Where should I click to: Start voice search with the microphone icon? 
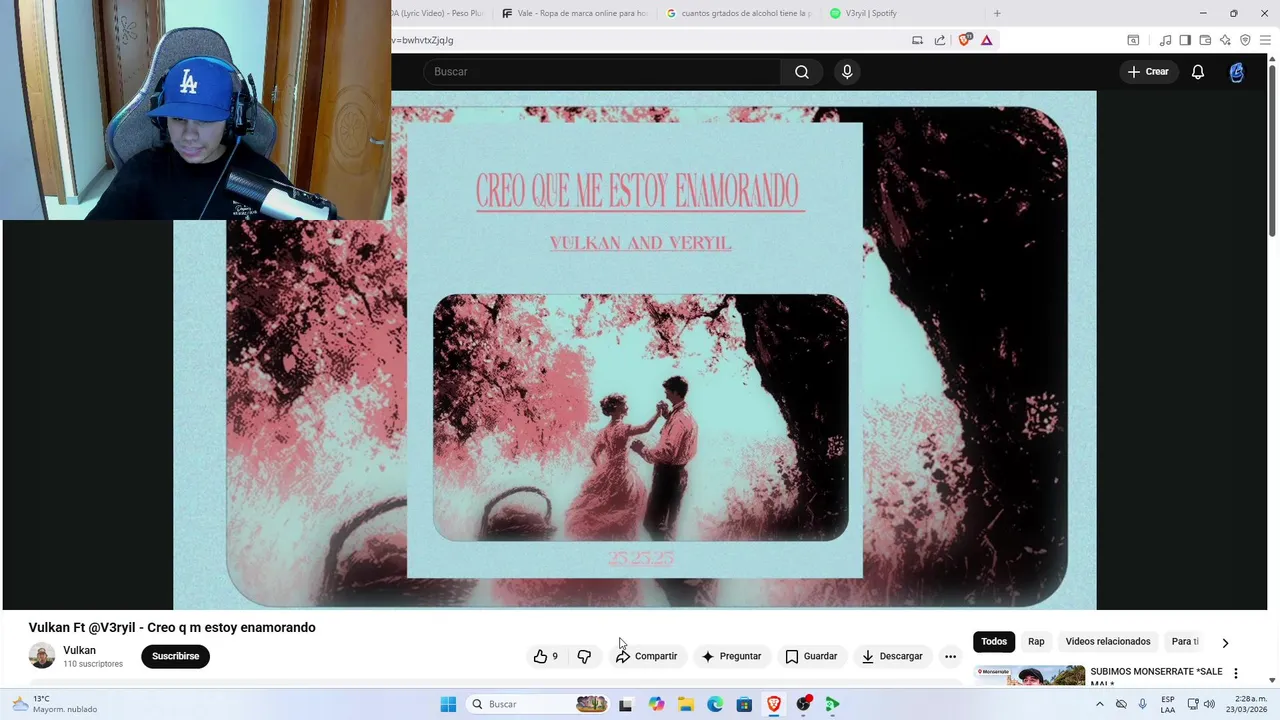847,72
